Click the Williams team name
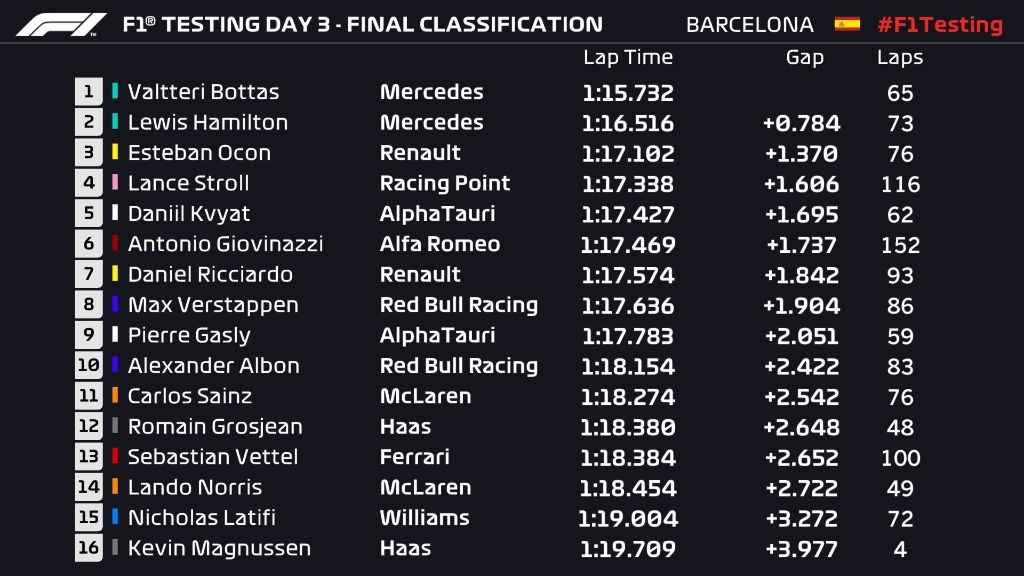1024x576 pixels. tap(424, 518)
